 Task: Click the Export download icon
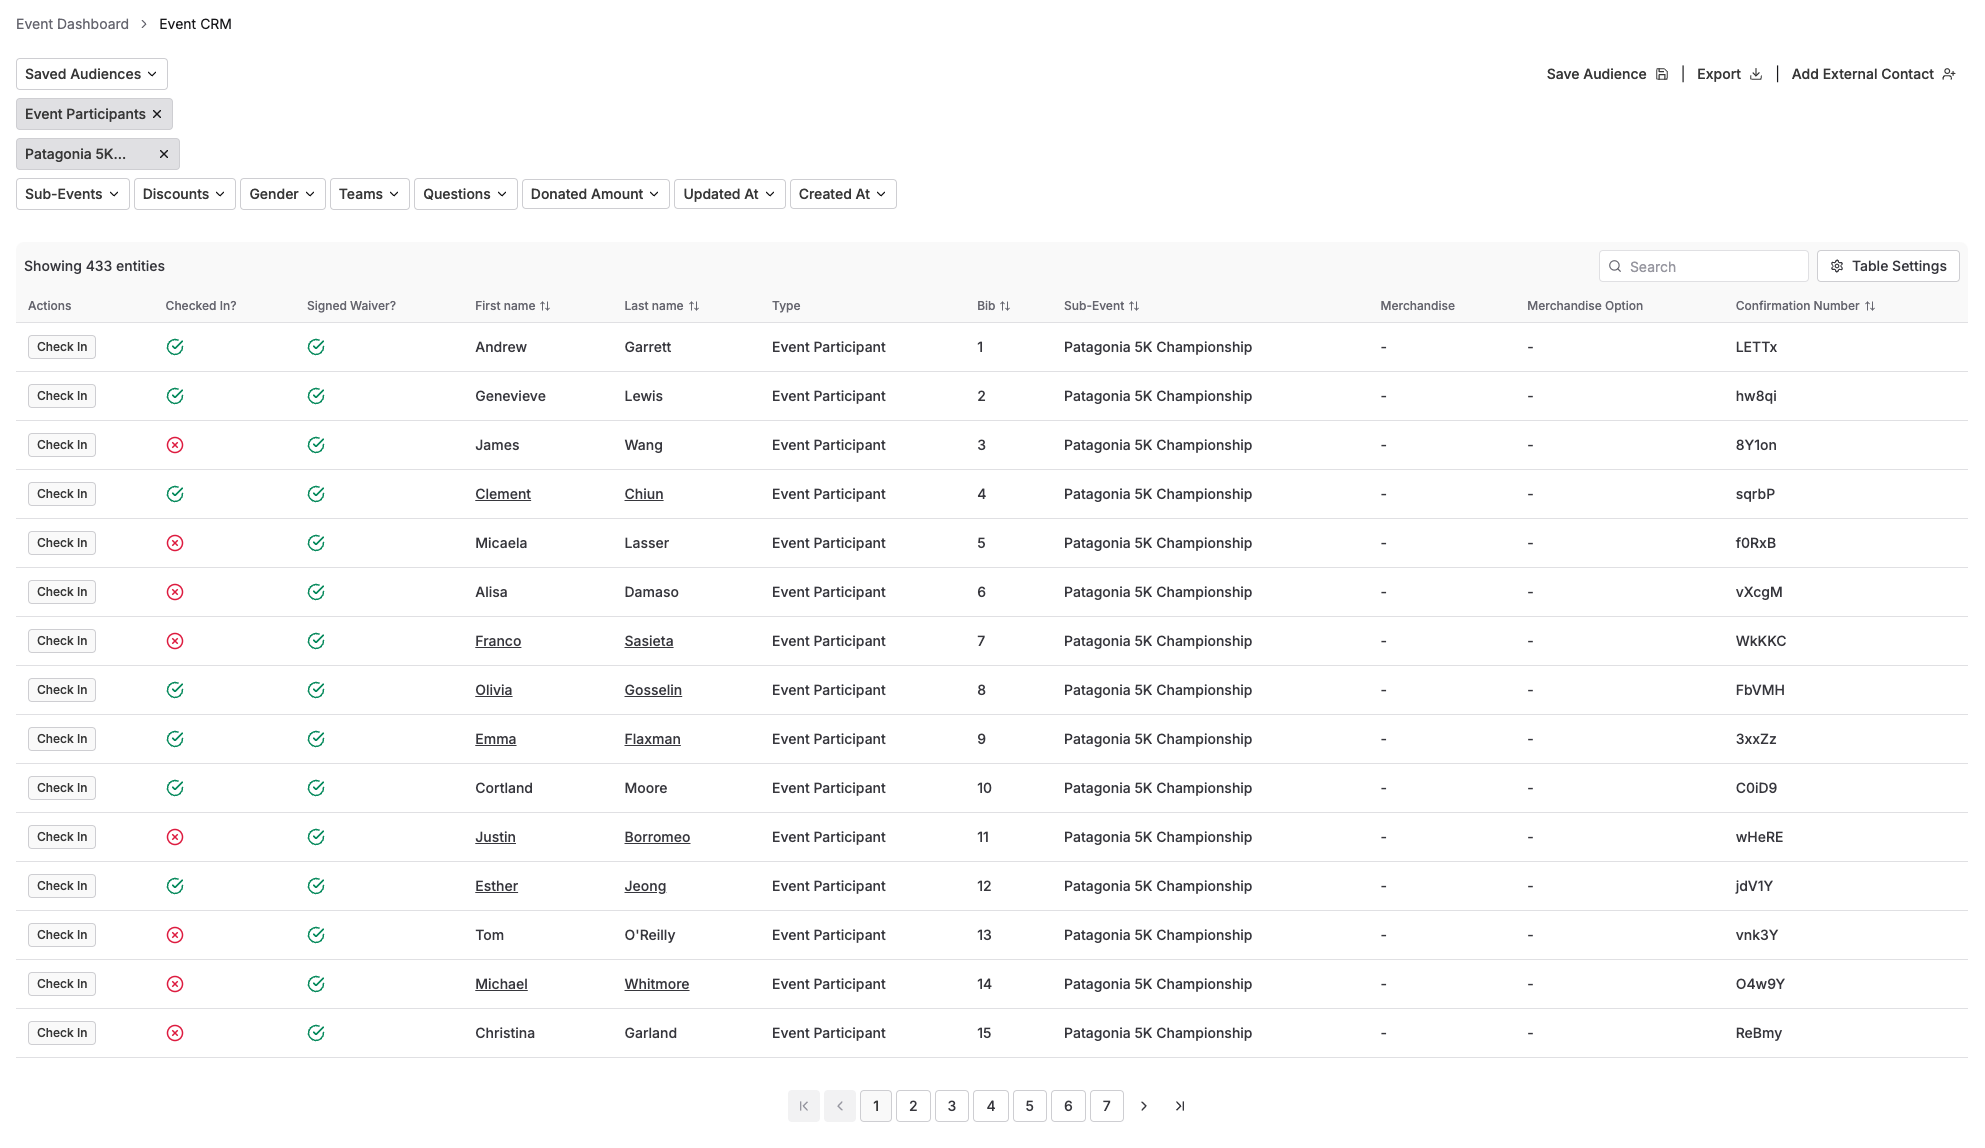tap(1756, 74)
